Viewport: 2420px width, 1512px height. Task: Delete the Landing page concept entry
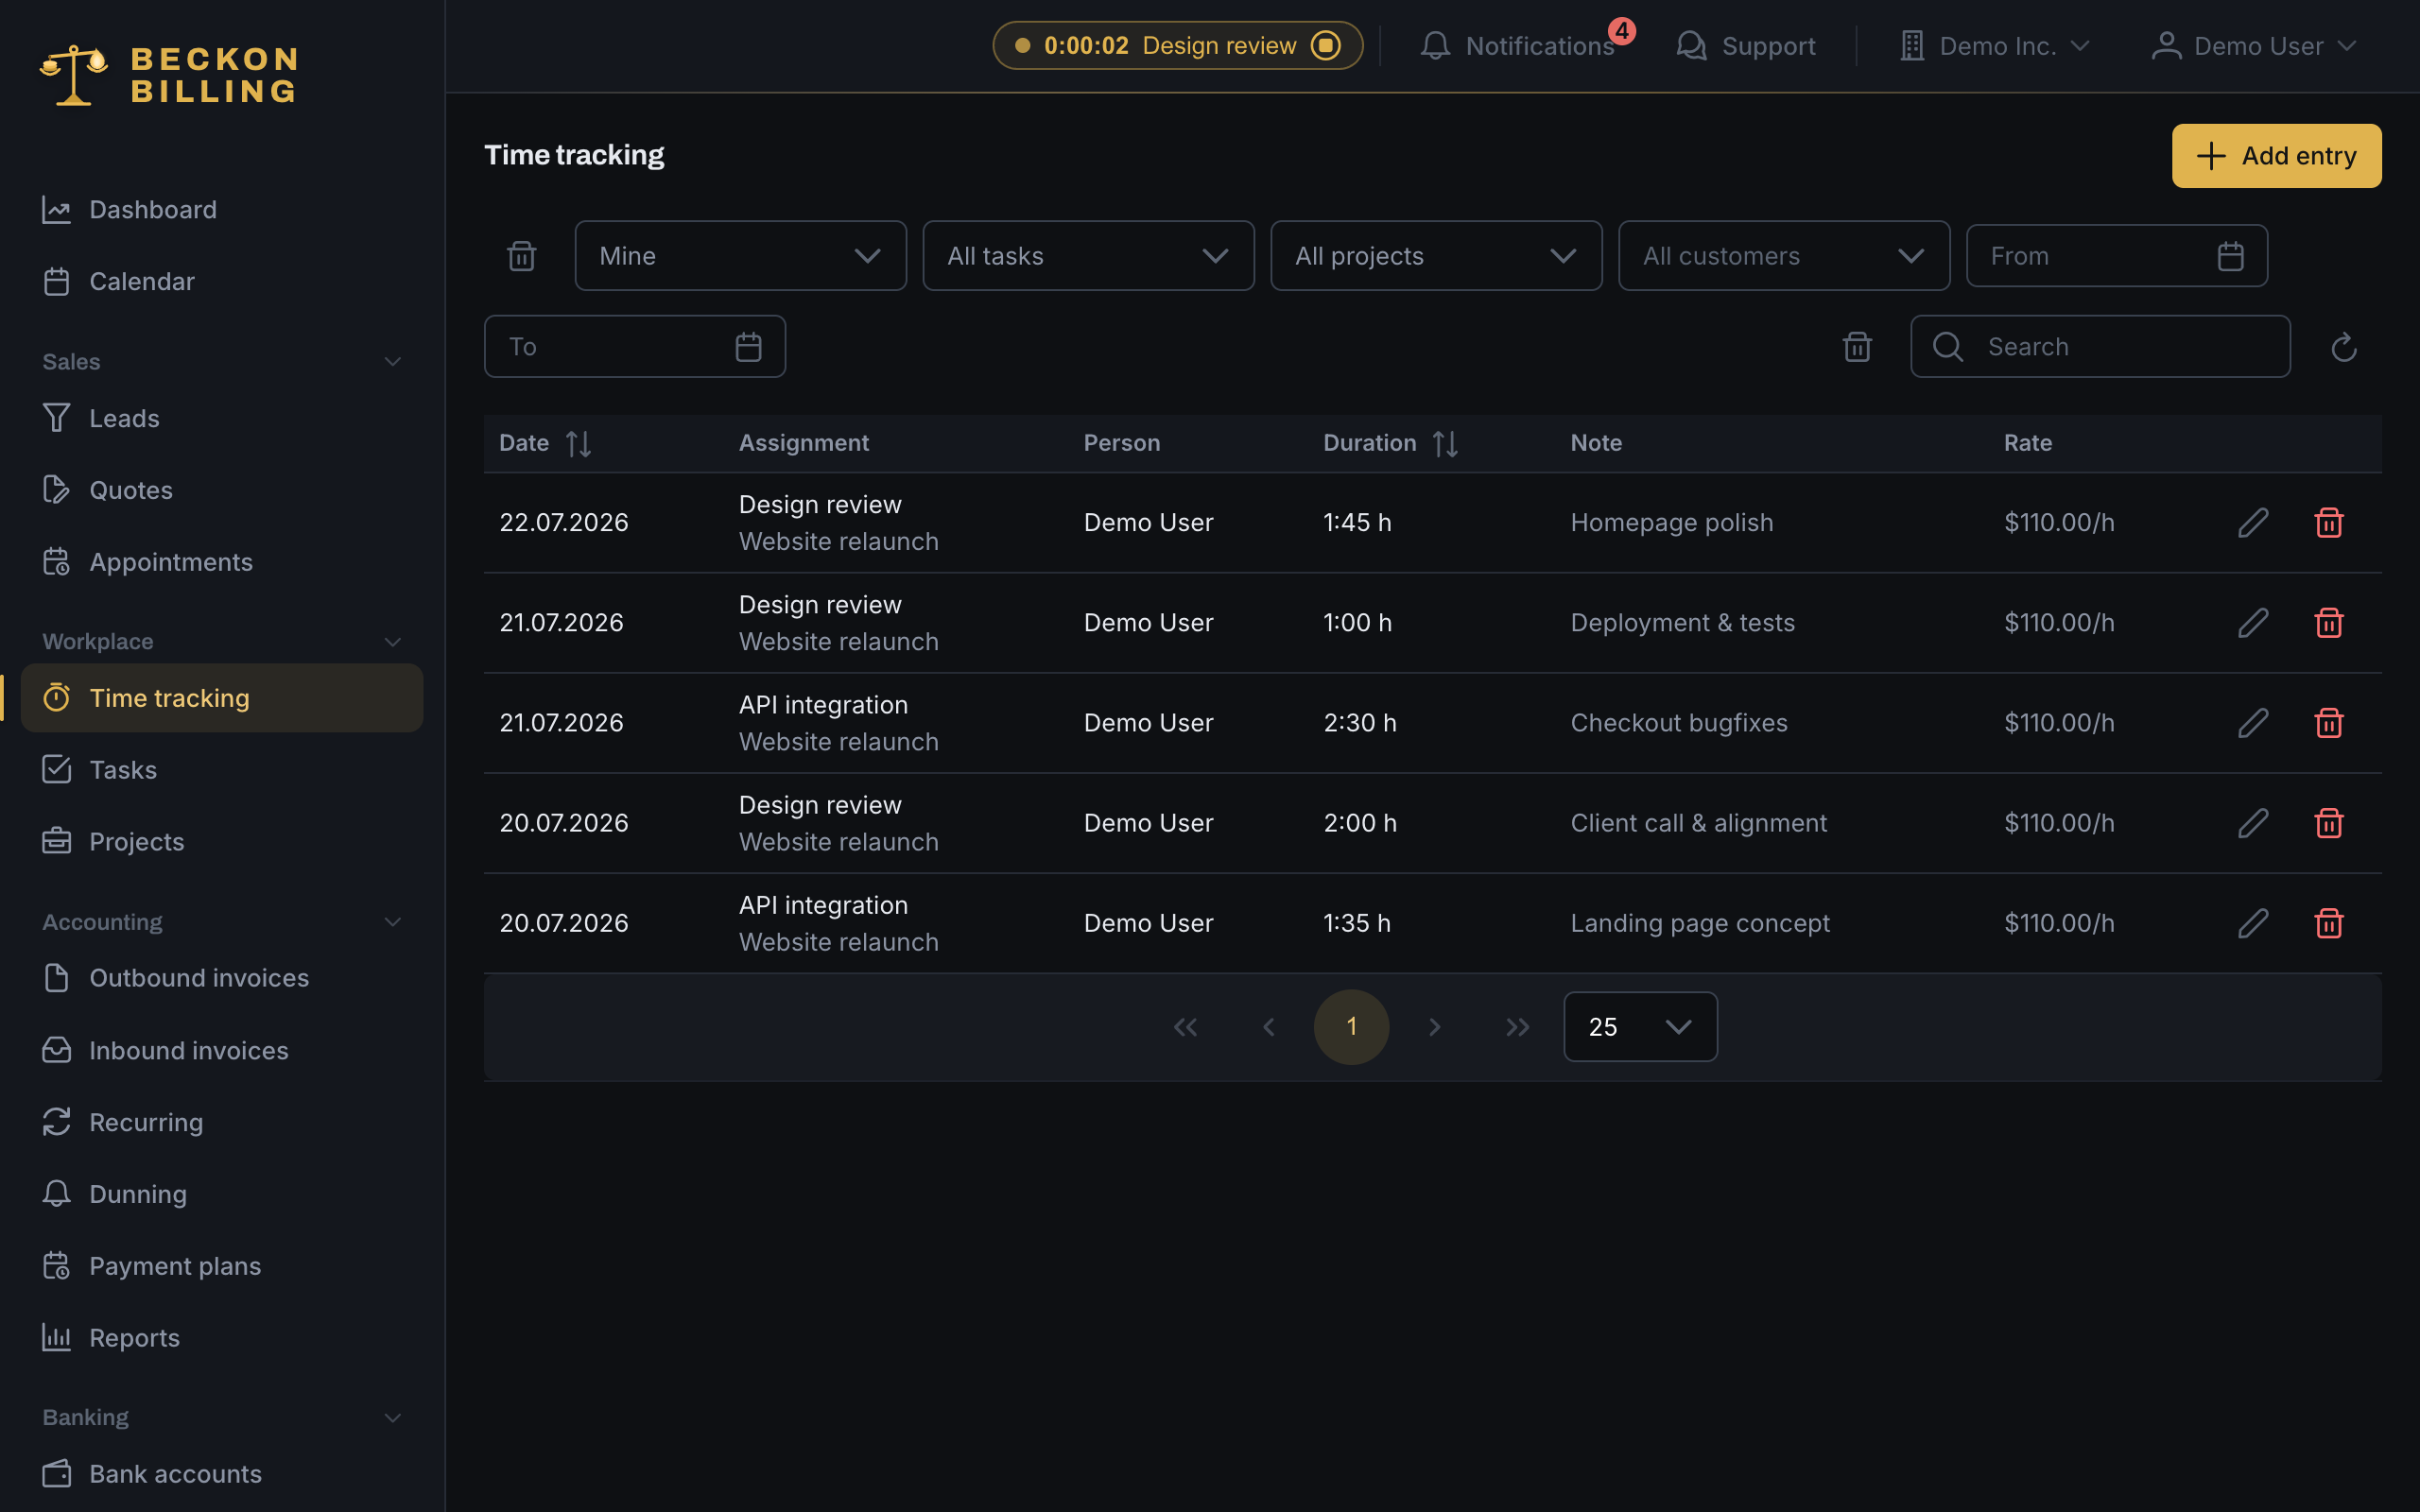[x=2329, y=923]
